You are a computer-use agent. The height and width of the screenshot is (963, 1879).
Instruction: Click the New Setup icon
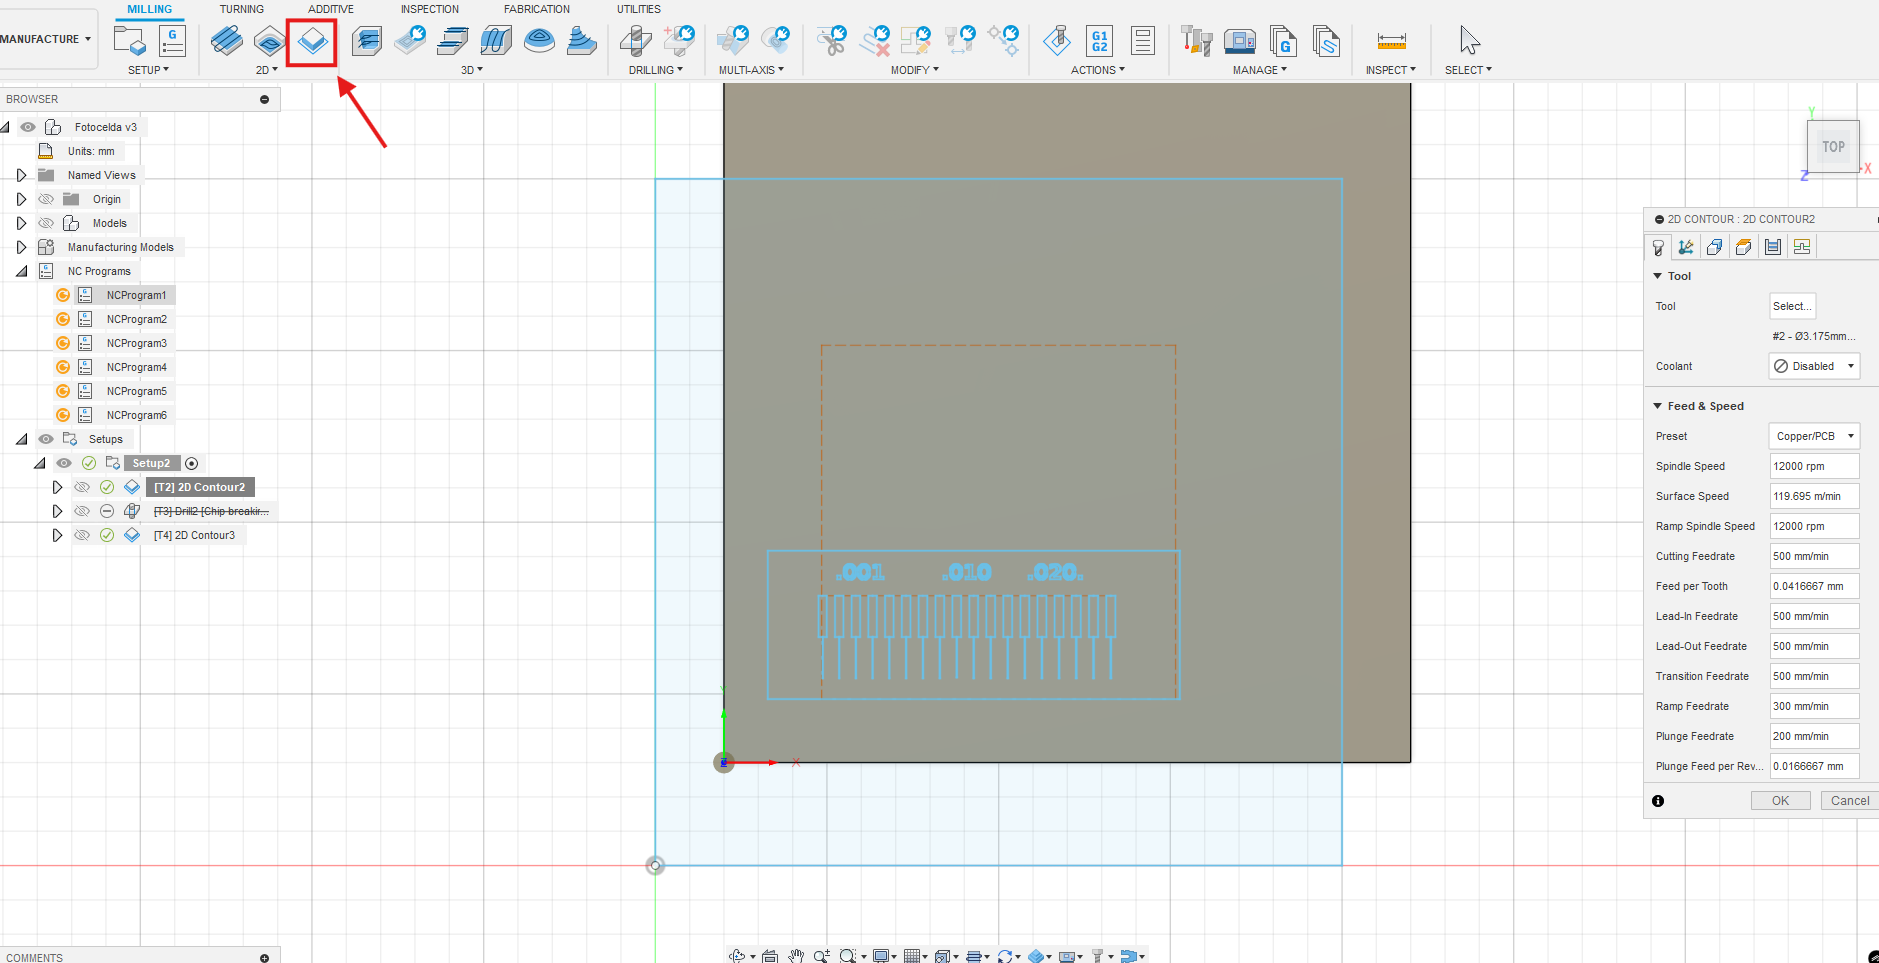130,41
